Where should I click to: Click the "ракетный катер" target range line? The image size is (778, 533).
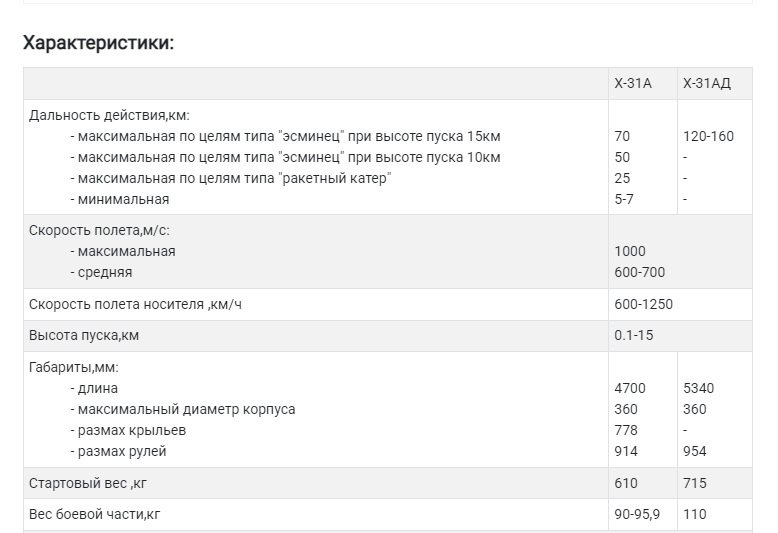pos(231,178)
